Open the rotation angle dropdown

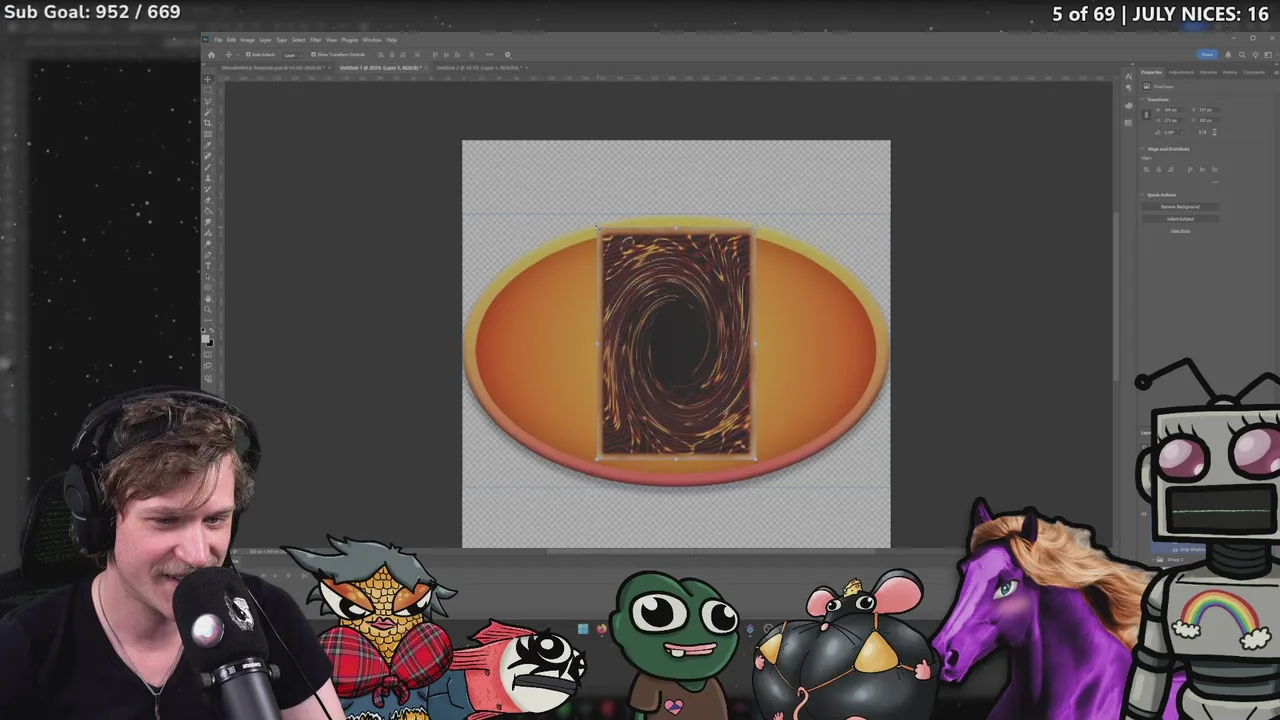tap(1182, 132)
